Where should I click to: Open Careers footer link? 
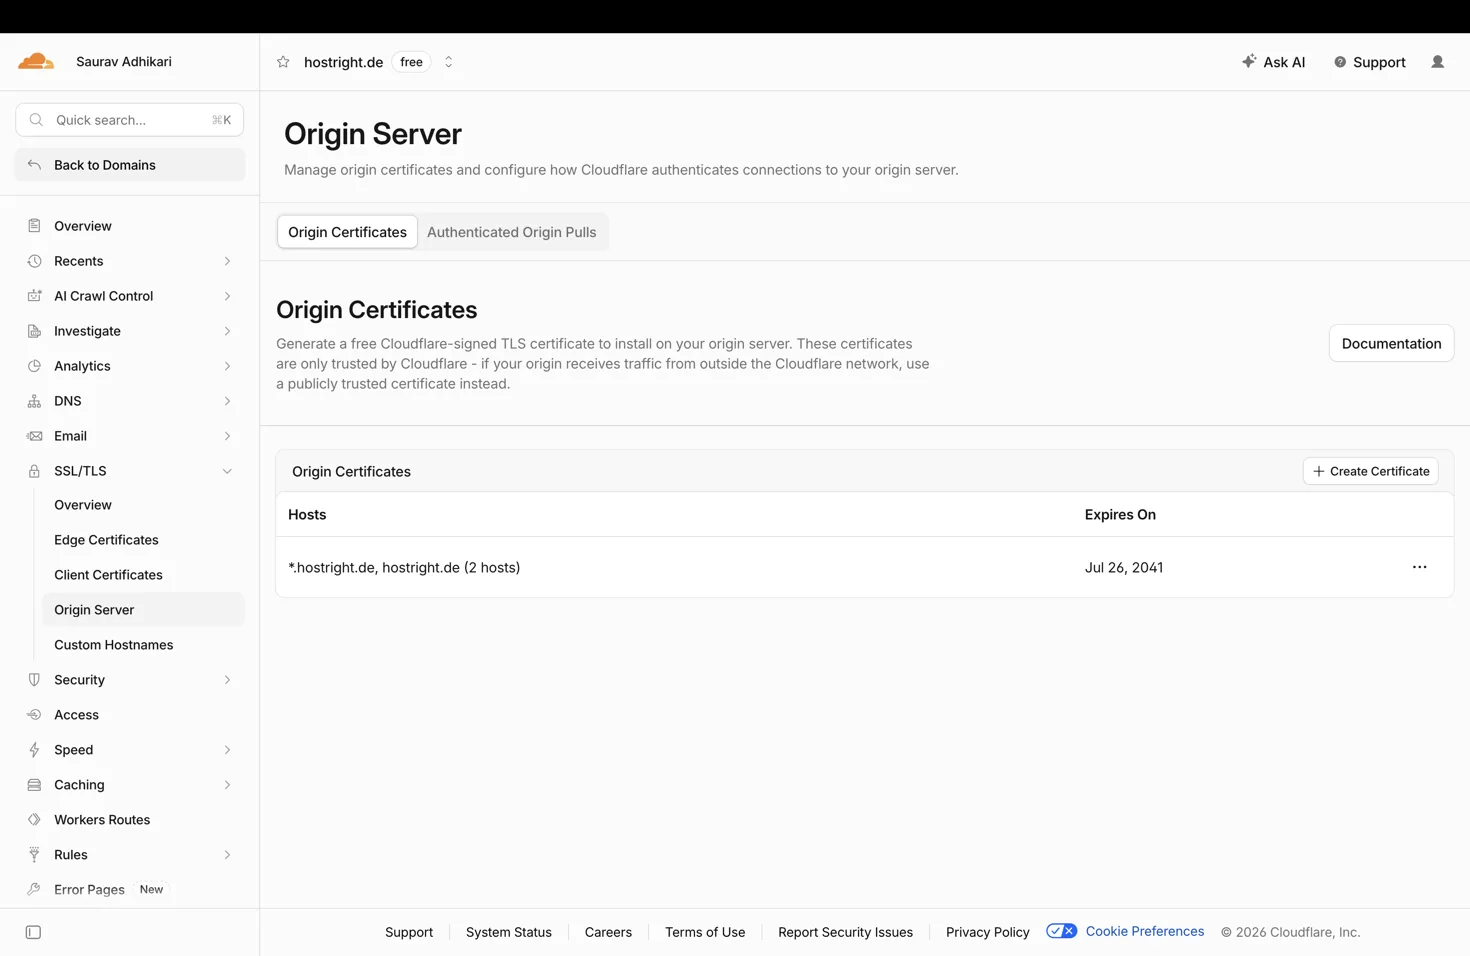coord(608,932)
